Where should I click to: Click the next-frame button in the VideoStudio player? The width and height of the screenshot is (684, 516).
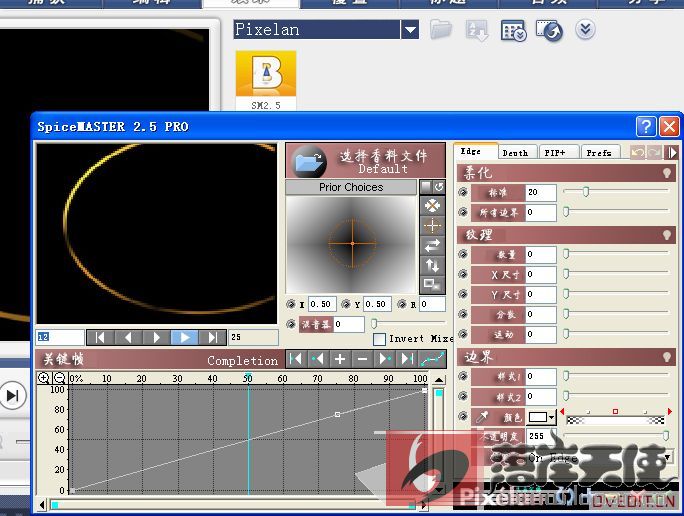[13, 396]
